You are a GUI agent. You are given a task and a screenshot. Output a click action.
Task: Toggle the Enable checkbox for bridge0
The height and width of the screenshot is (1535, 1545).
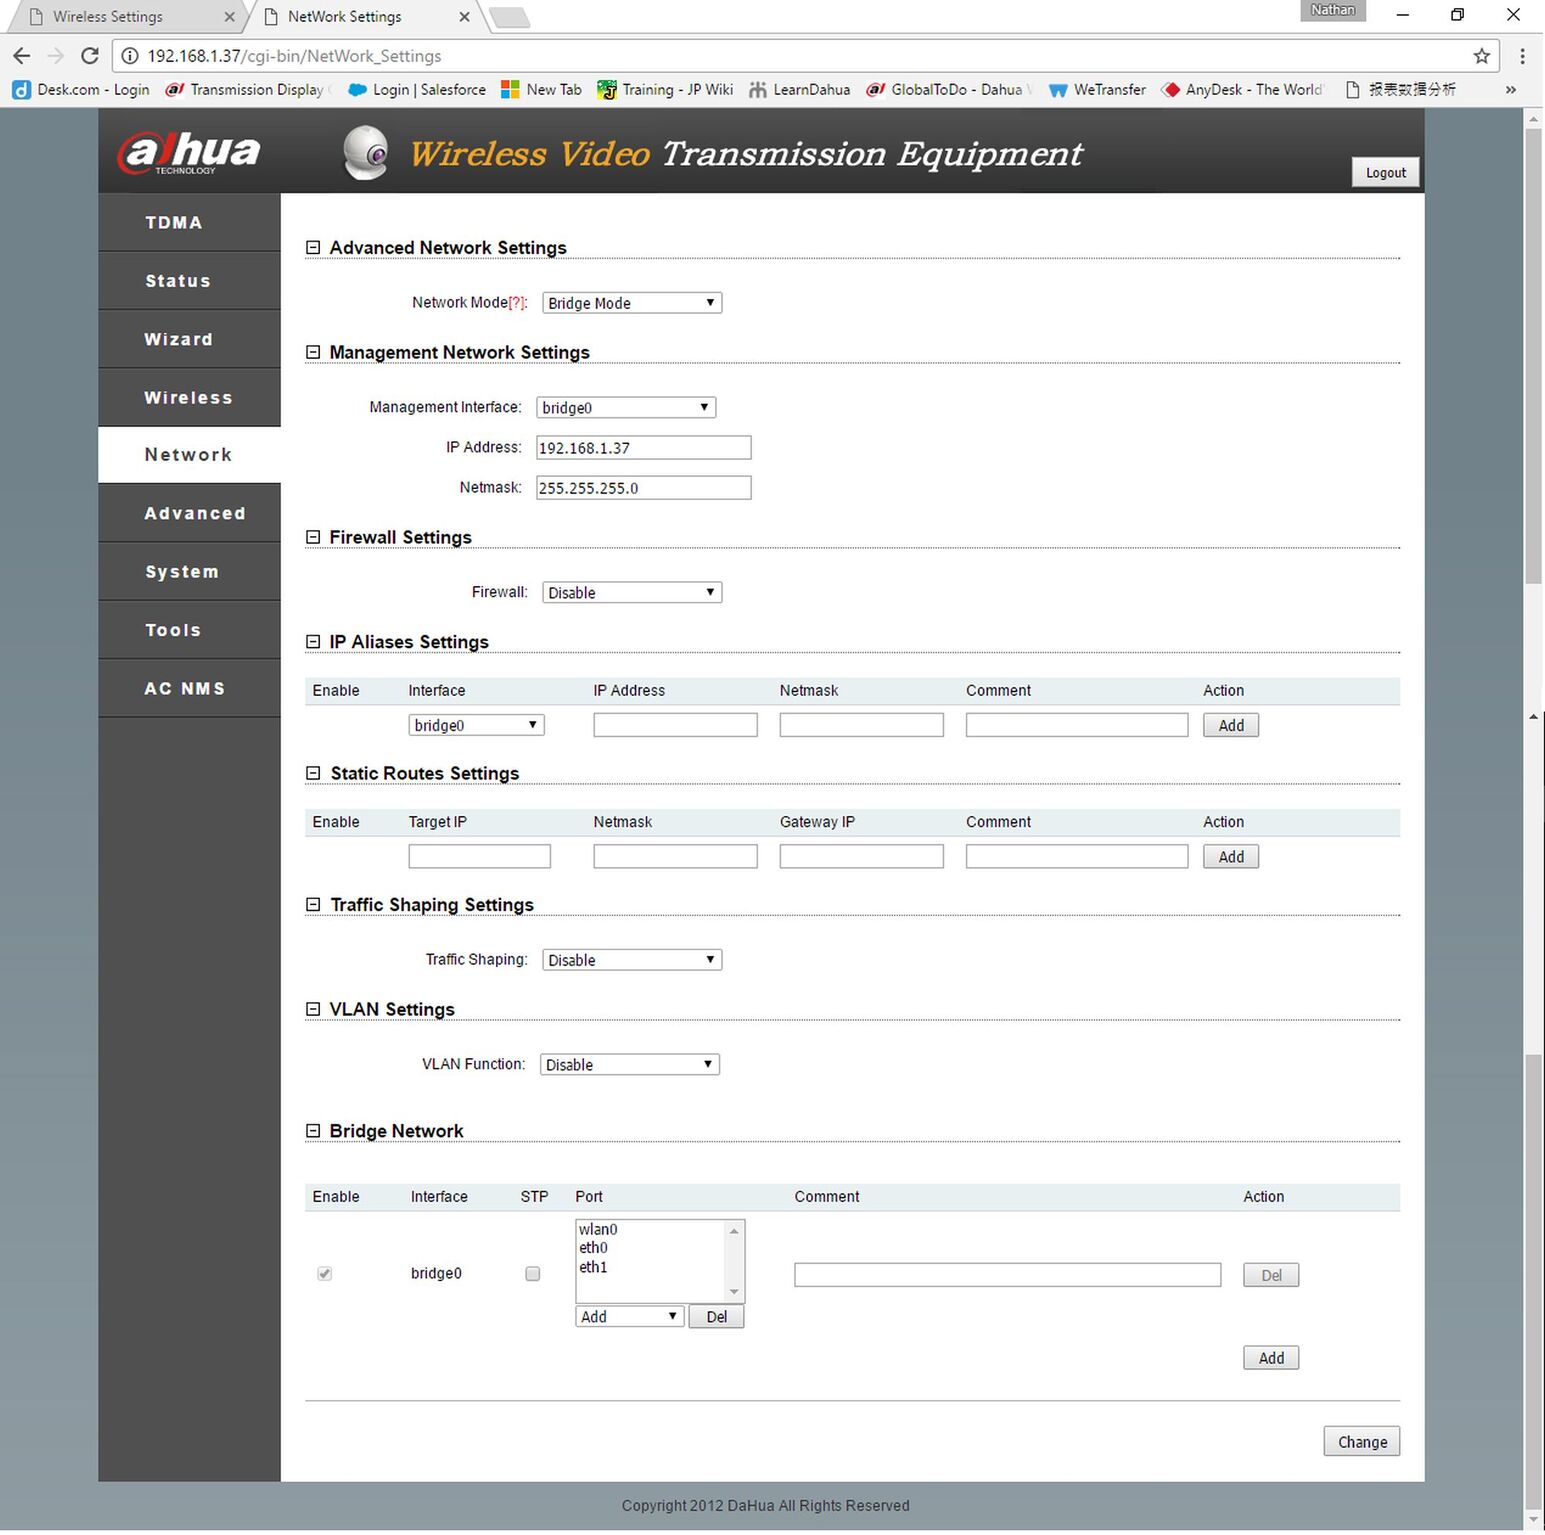(325, 1273)
